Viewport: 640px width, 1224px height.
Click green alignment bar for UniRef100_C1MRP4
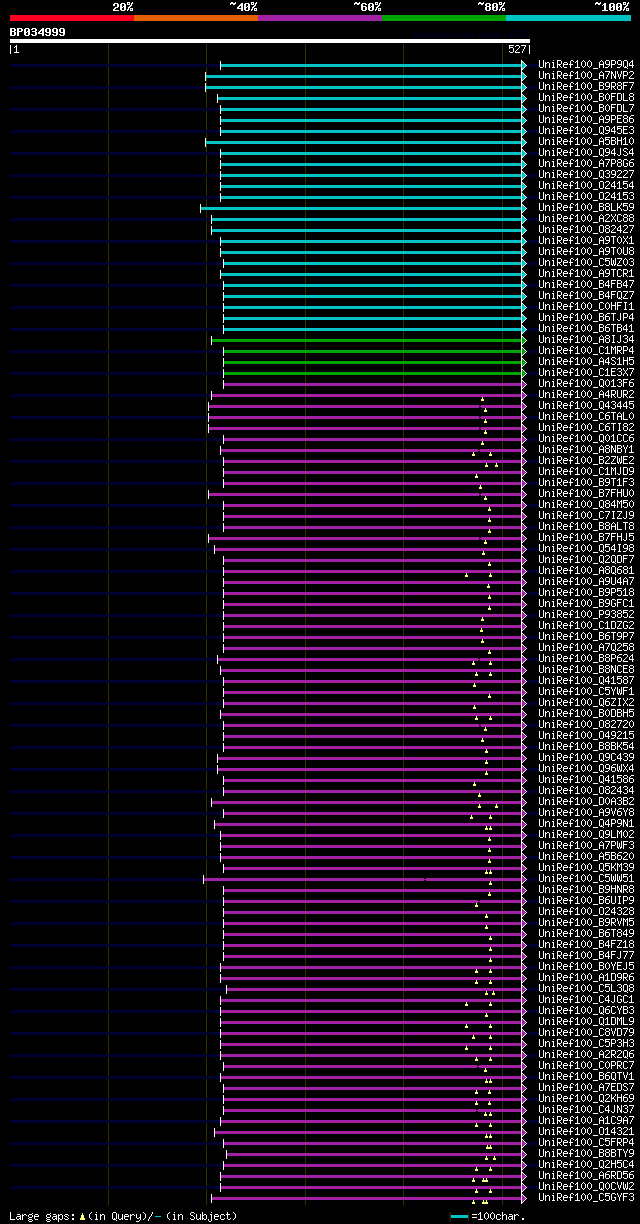tap(374, 351)
